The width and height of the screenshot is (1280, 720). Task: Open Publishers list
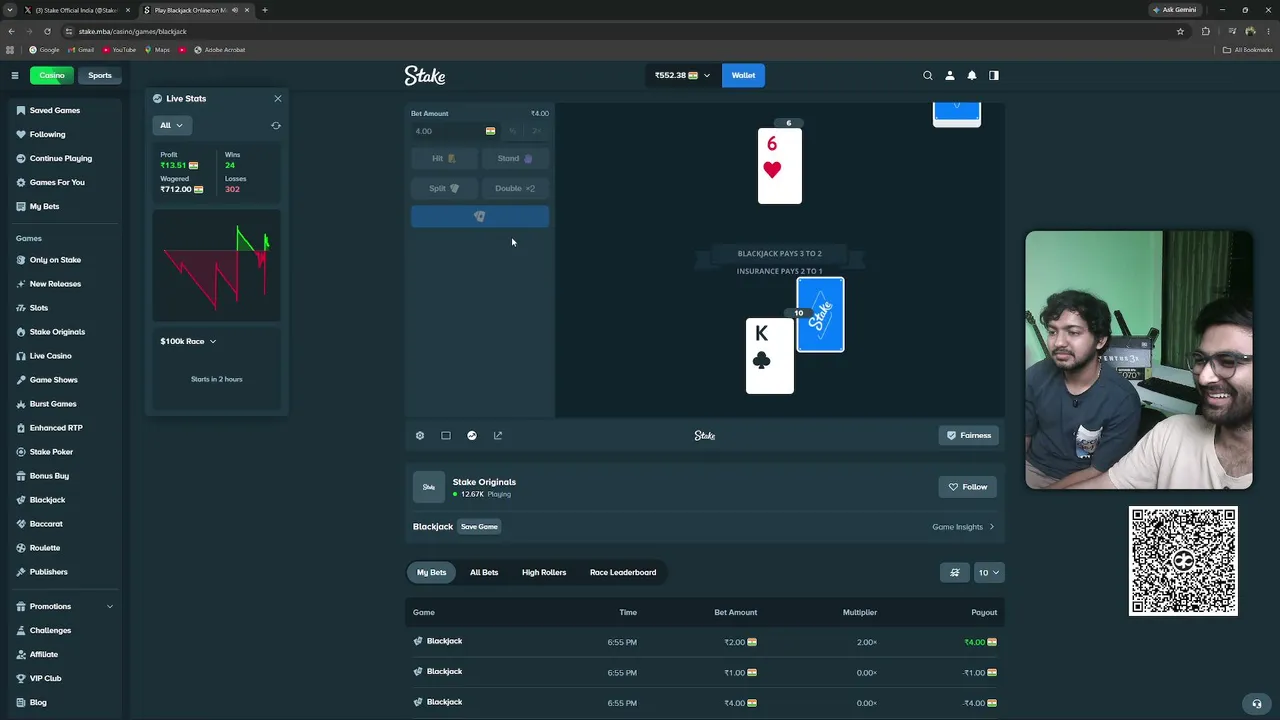[x=62, y=572]
